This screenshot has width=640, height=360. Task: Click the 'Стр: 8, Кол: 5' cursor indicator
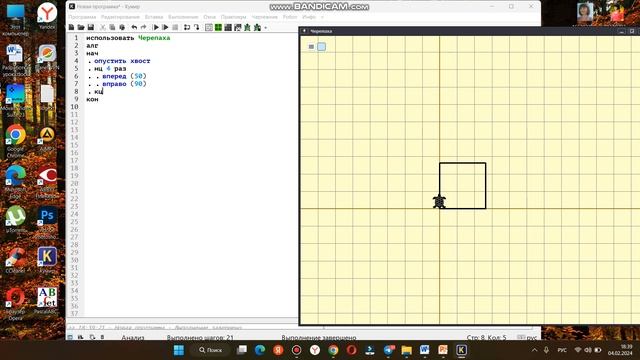coord(486,338)
